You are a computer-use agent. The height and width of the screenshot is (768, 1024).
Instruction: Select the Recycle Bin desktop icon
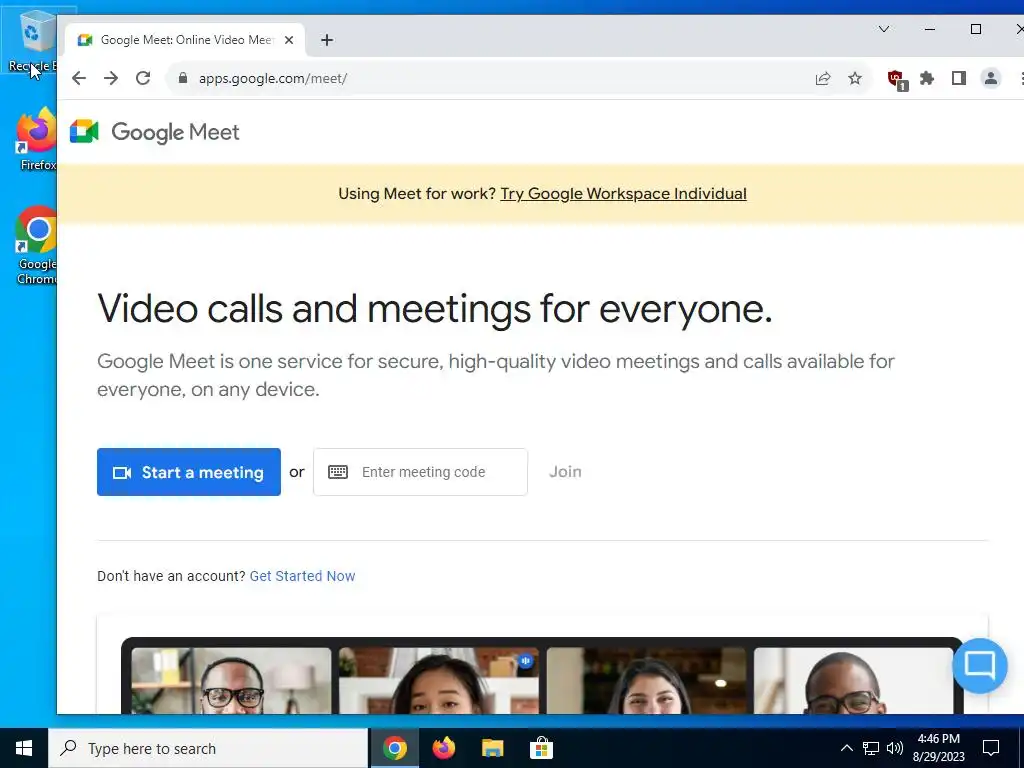click(x=31, y=40)
